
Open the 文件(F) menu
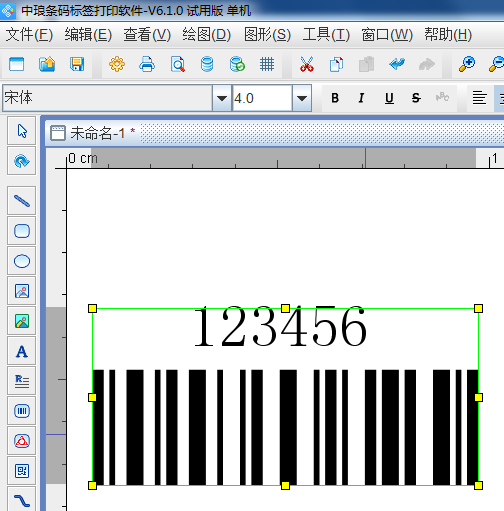29,35
